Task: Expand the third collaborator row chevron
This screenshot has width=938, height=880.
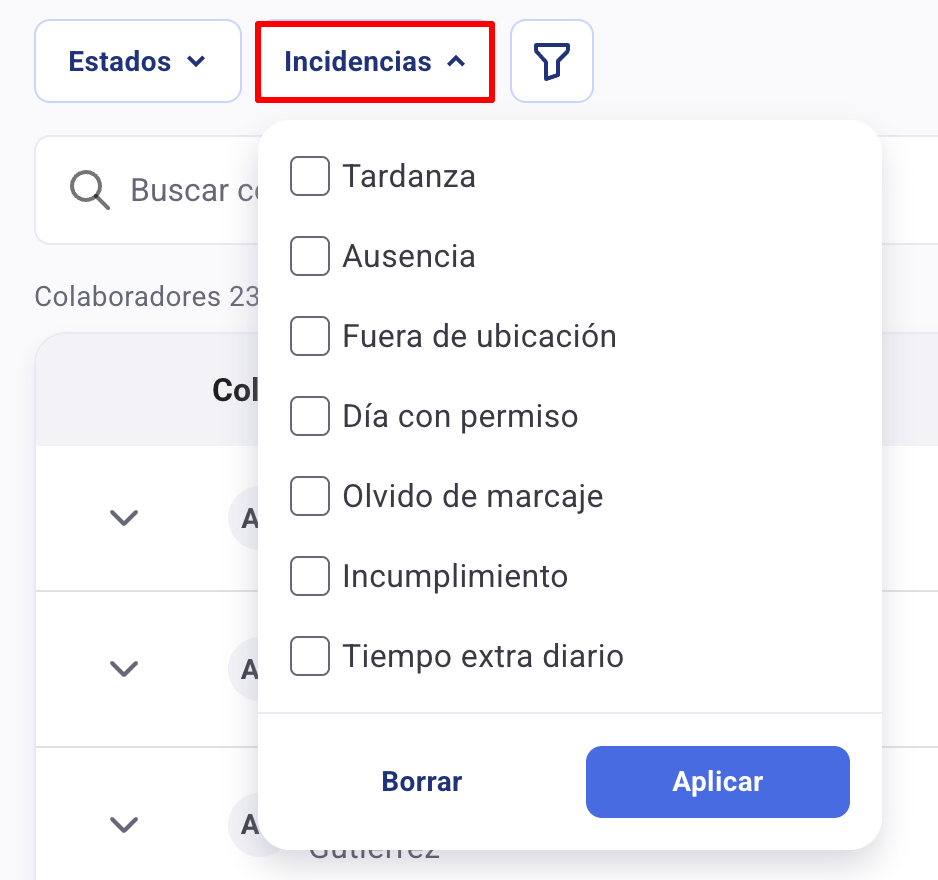Action: coord(123,824)
